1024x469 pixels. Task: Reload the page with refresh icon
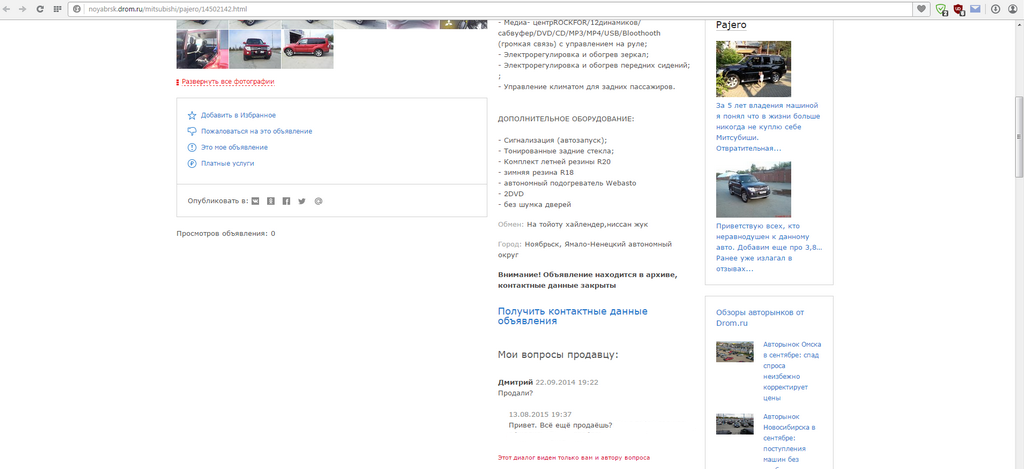pos(40,9)
